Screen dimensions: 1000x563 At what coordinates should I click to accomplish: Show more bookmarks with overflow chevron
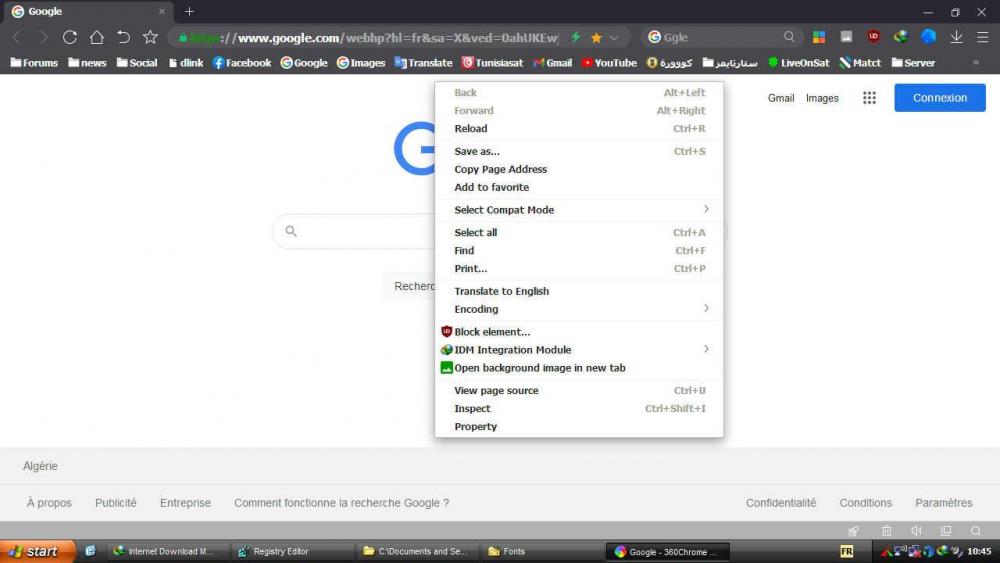tap(976, 62)
